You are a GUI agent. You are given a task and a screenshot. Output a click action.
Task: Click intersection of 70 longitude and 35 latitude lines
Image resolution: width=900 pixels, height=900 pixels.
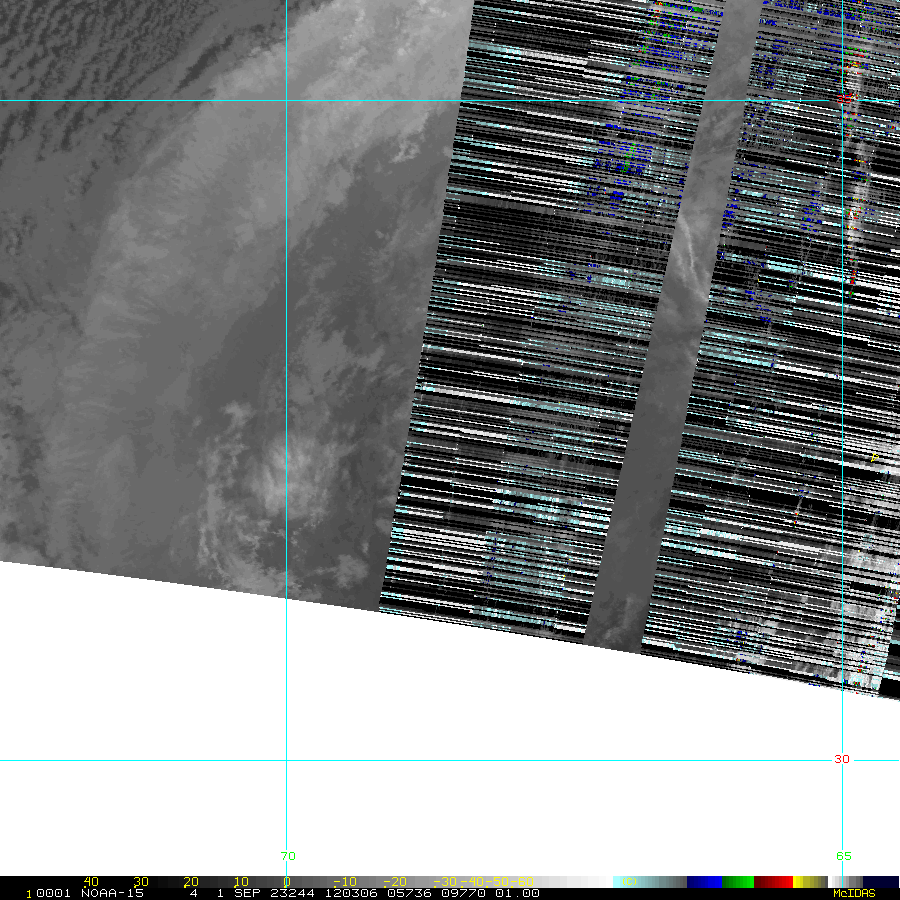[x=287, y=100]
